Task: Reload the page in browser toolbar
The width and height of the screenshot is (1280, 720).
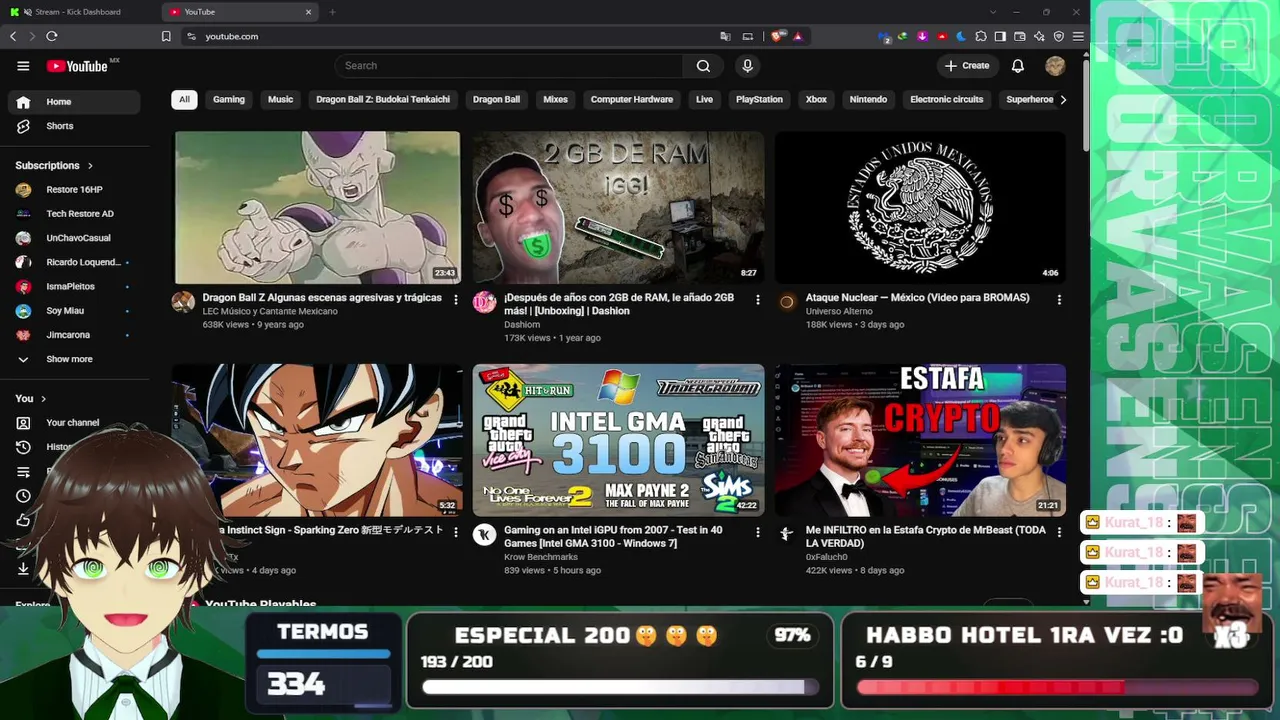Action: click(52, 36)
